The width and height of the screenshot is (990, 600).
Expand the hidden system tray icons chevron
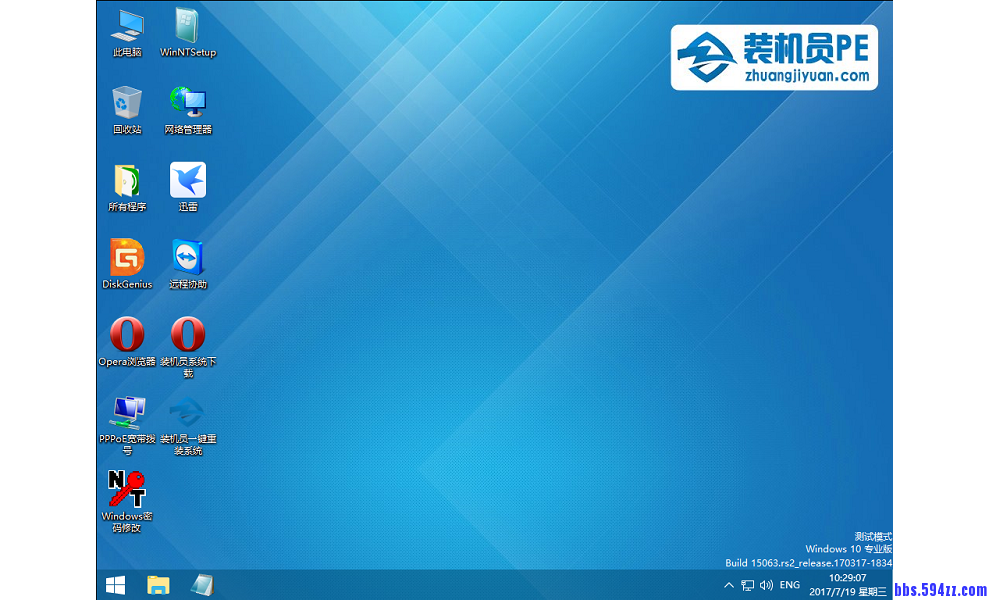point(729,585)
